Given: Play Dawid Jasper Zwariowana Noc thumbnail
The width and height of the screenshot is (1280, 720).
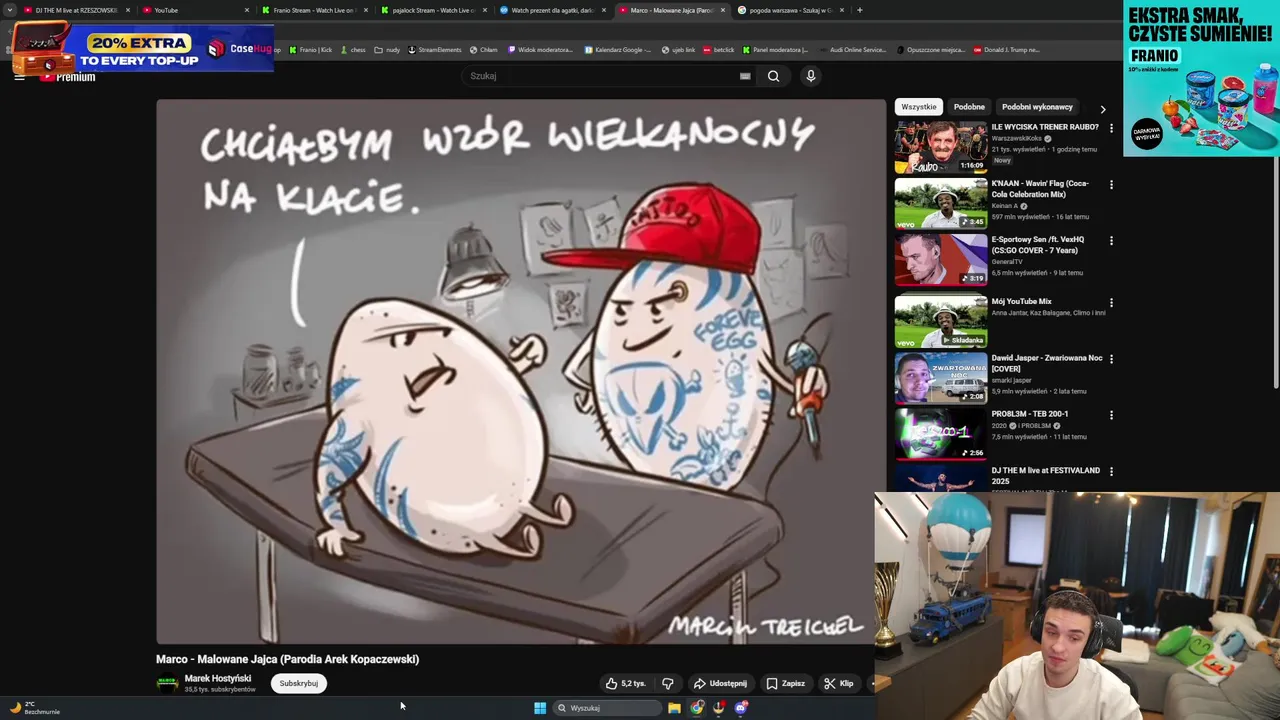Looking at the screenshot, I should click(x=941, y=377).
